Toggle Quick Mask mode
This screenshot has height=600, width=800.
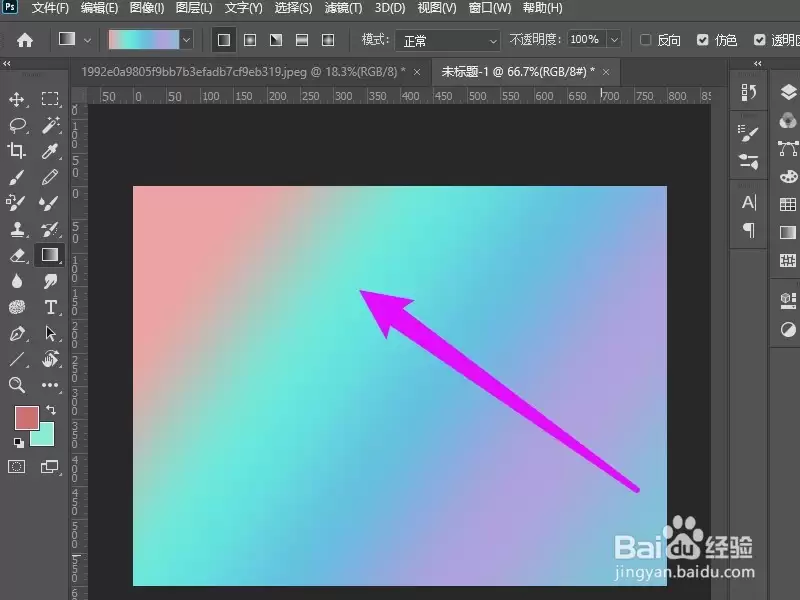[x=16, y=466]
